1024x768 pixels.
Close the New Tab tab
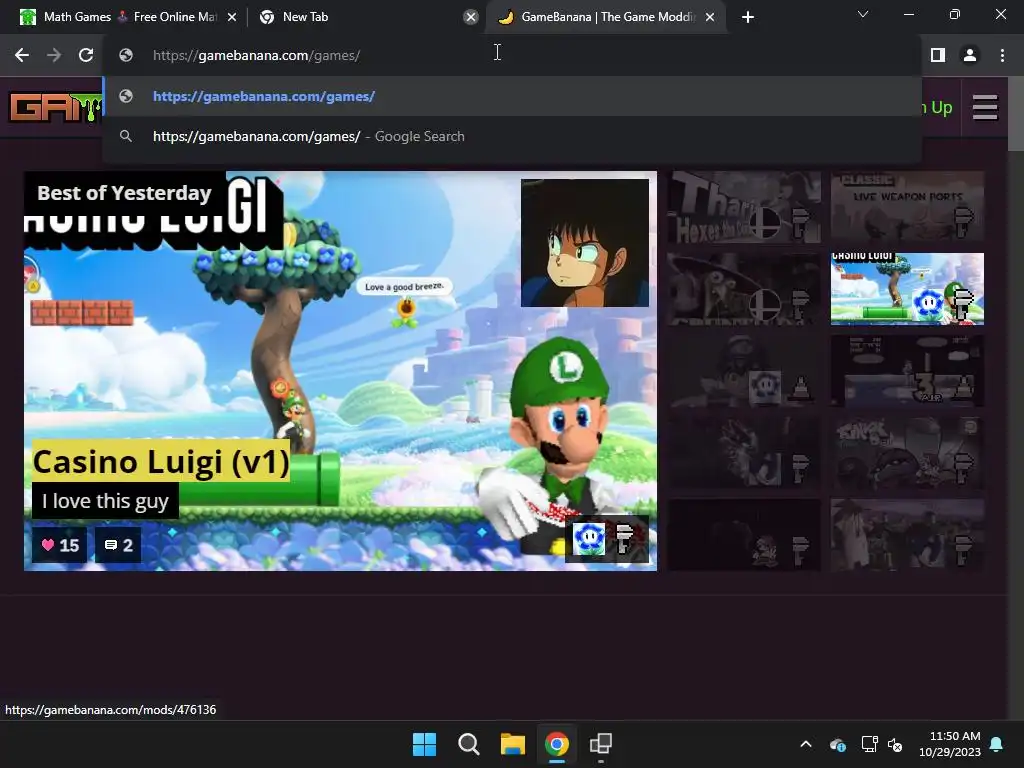[470, 17]
